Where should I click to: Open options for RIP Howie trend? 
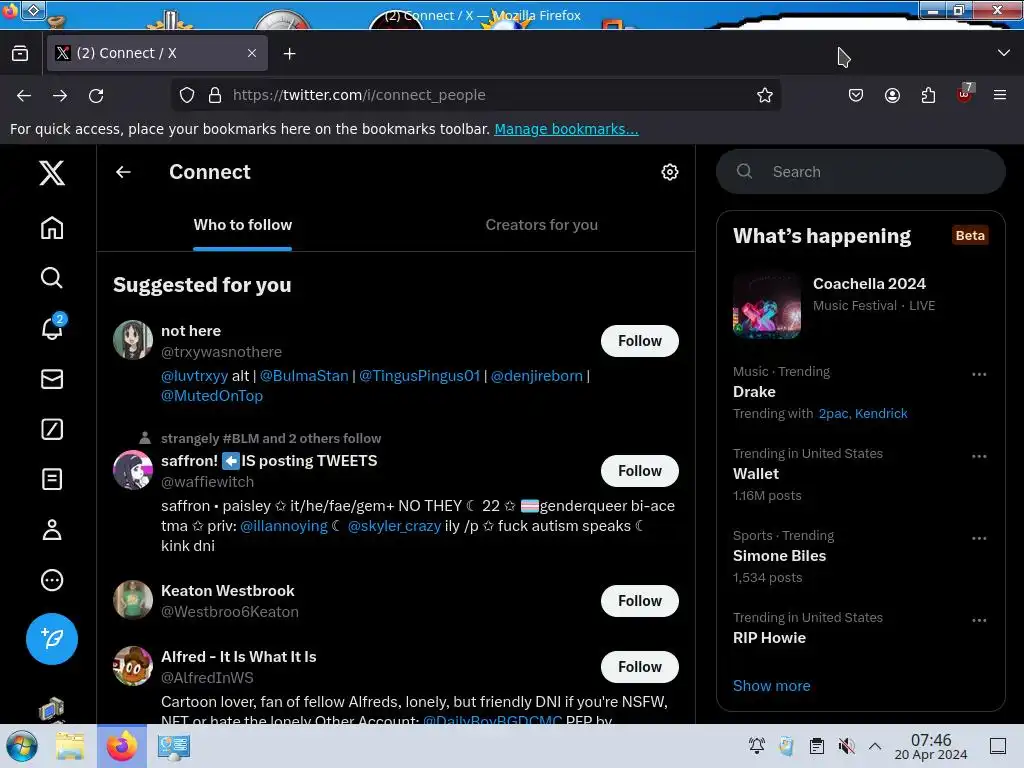(x=979, y=620)
